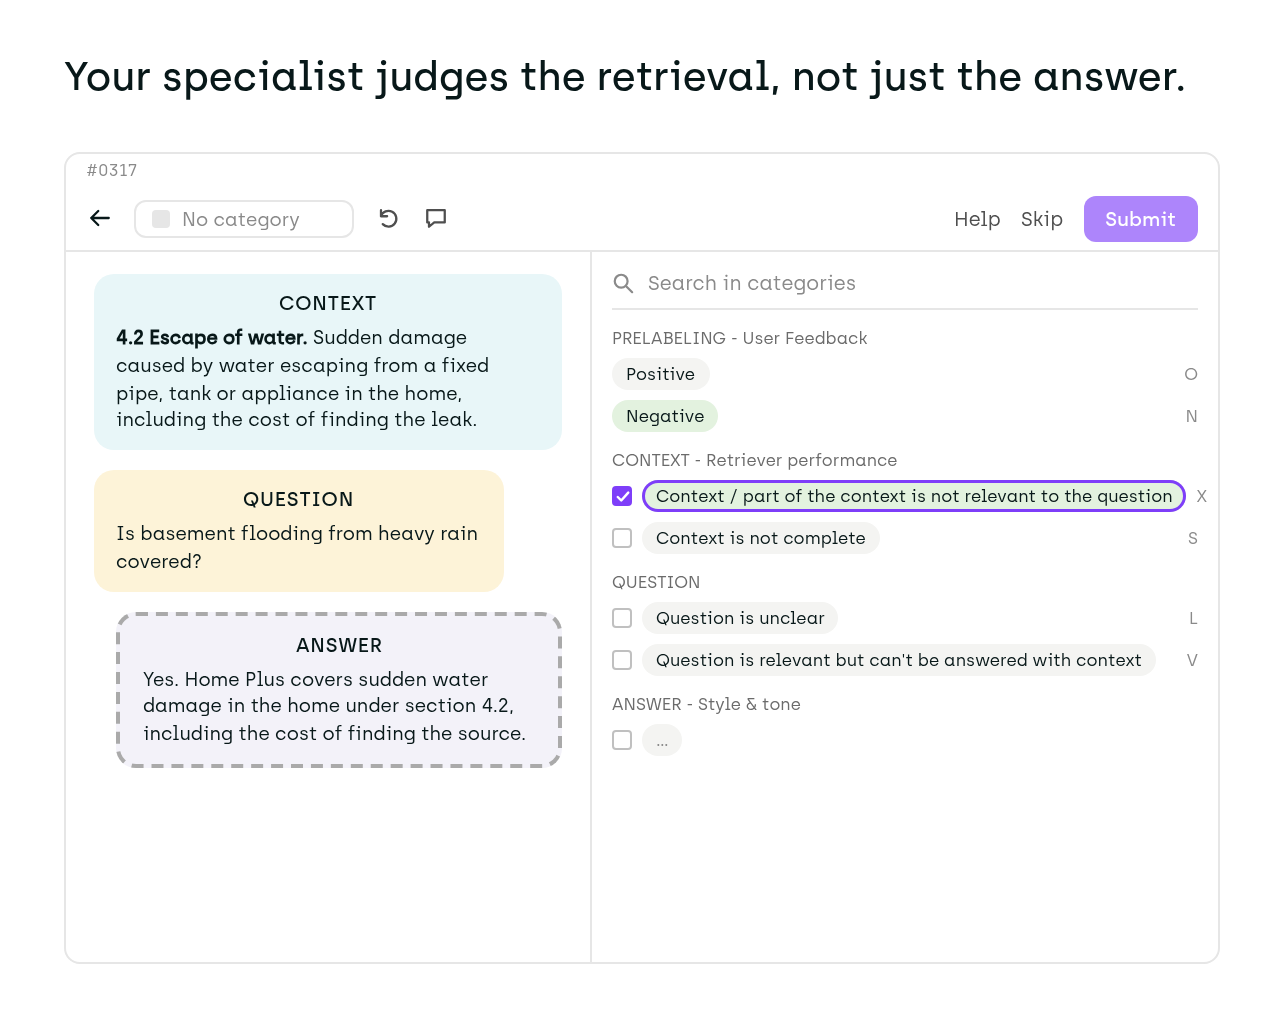Check the empty Style & tone checkbox
Screen dimensions: 1280x1024
tap(622, 740)
